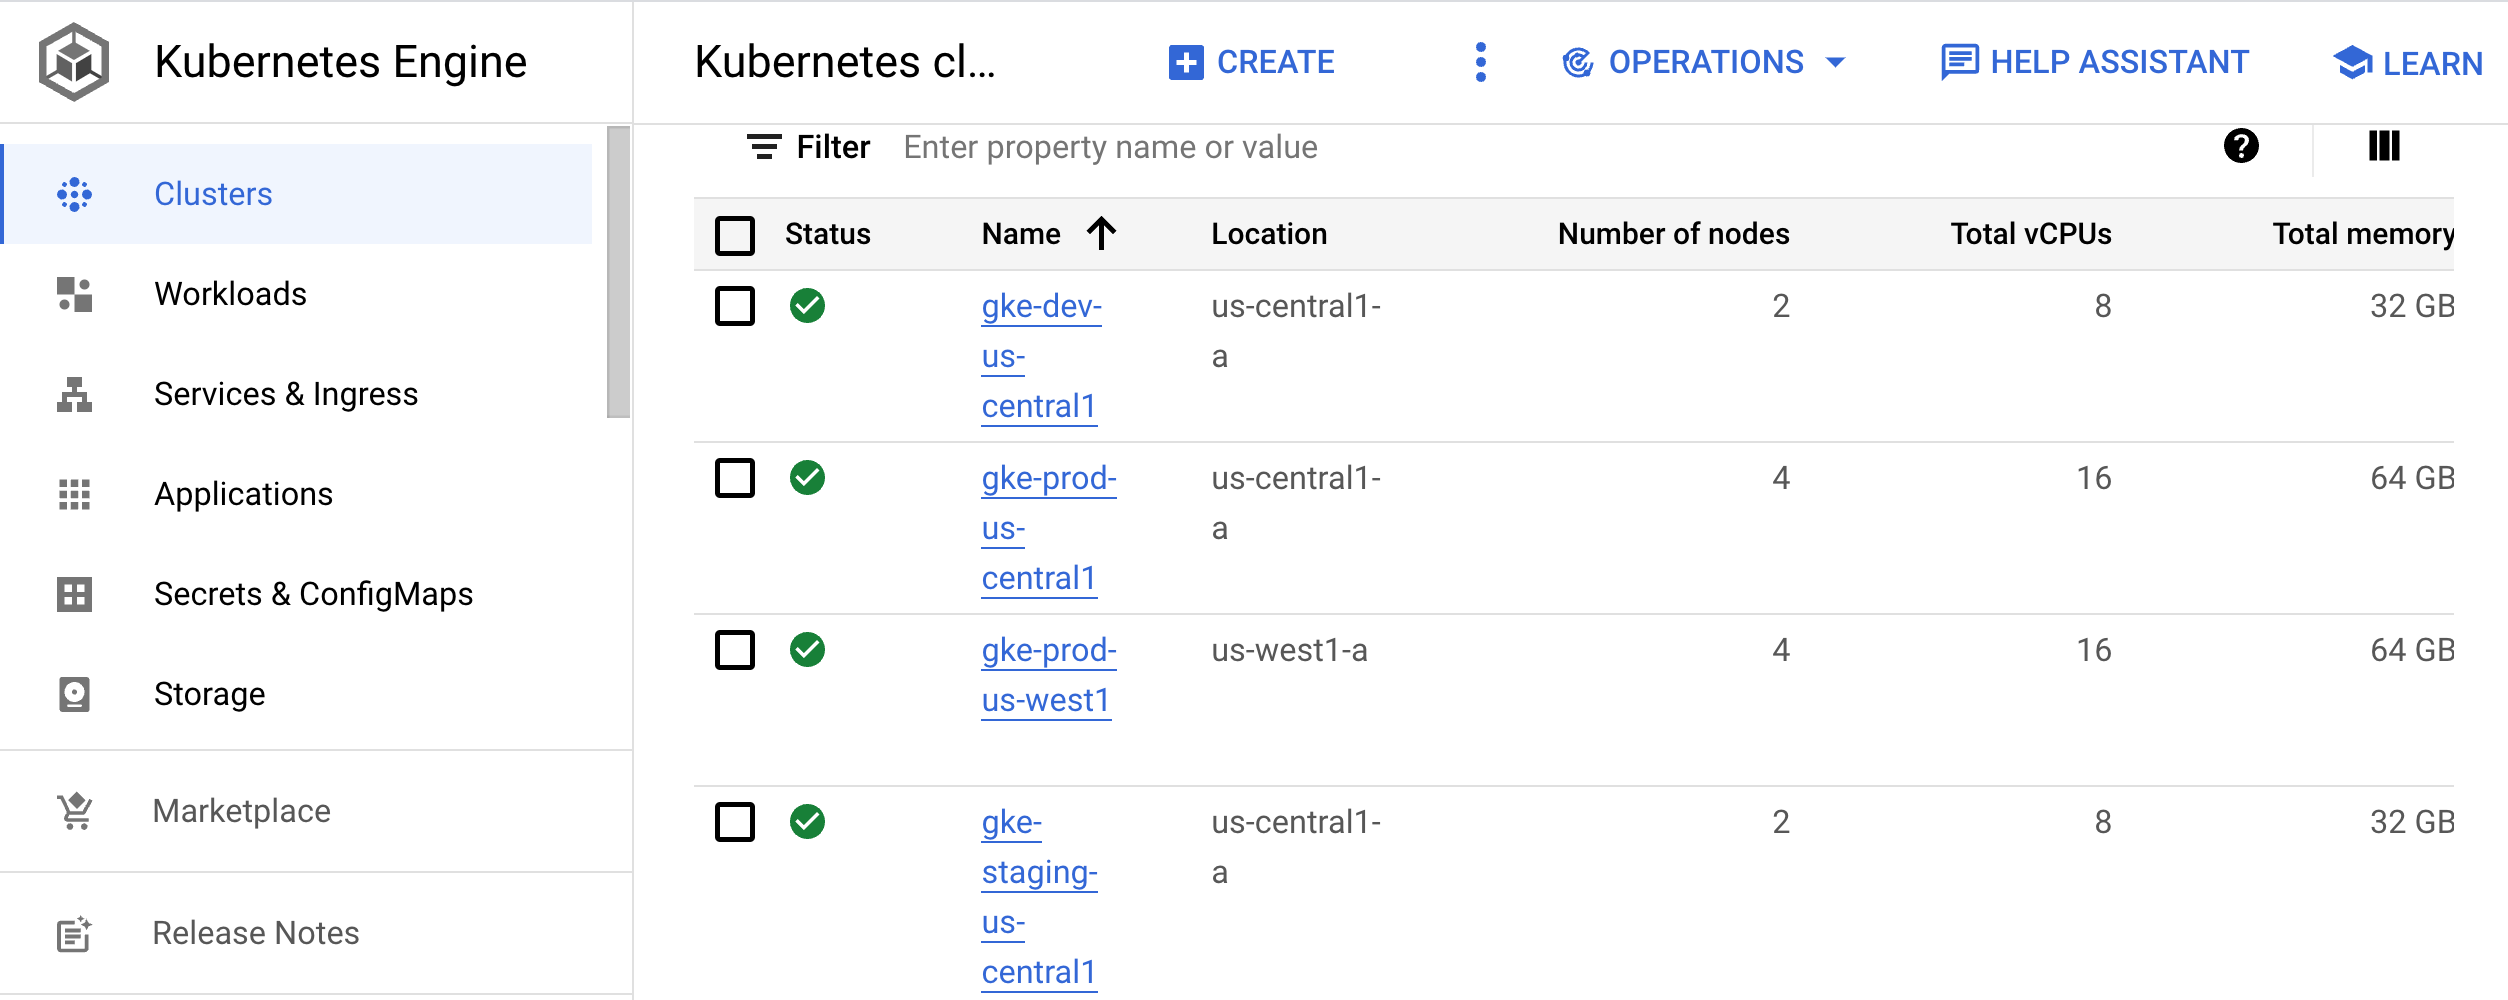Viewport: 2508px width, 1000px height.
Task: Check the select-all clusters checkbox
Action: click(x=734, y=233)
